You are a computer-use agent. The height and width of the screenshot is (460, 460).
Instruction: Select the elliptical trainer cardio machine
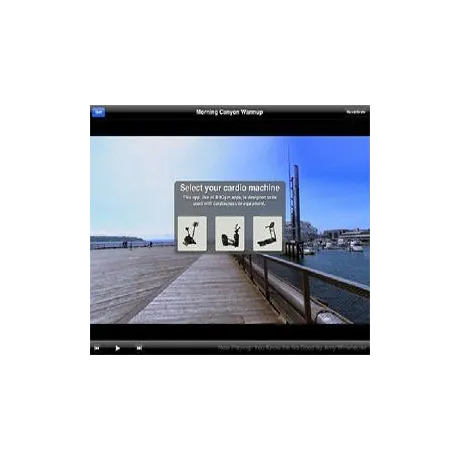coord(230,234)
